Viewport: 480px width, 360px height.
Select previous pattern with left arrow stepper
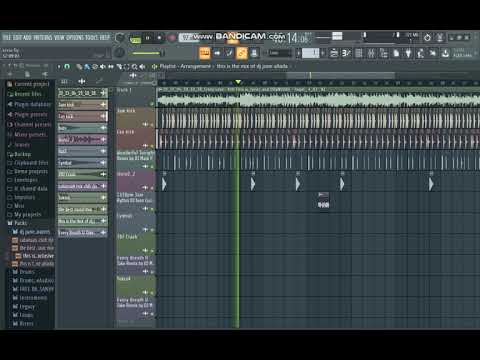pos(298,53)
